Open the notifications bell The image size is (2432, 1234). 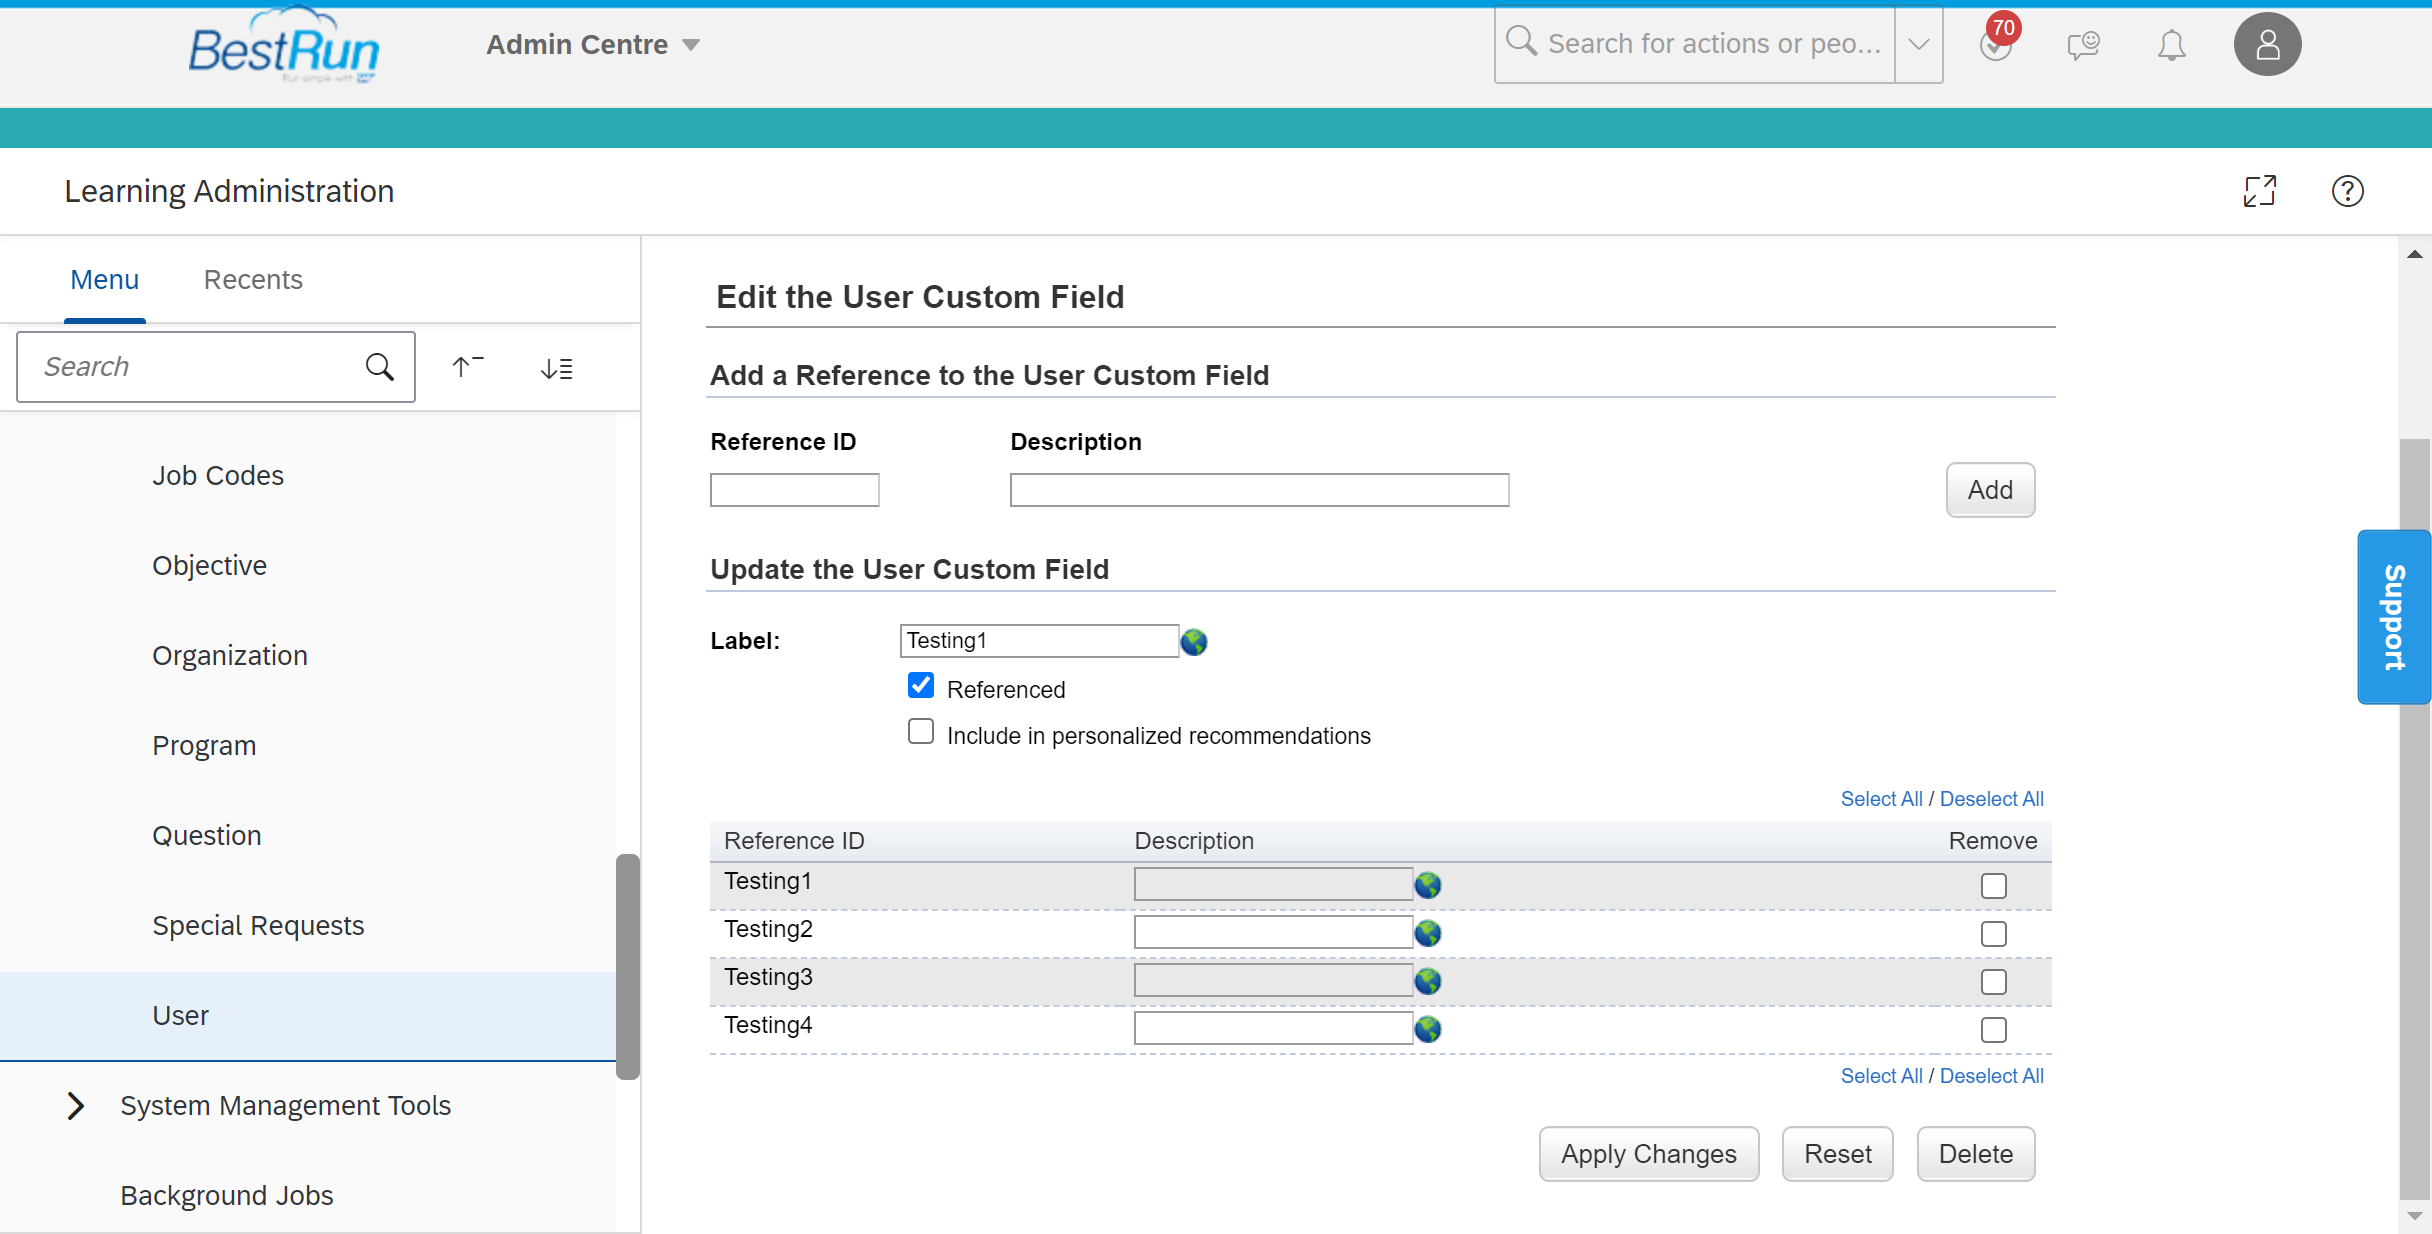click(x=2171, y=45)
